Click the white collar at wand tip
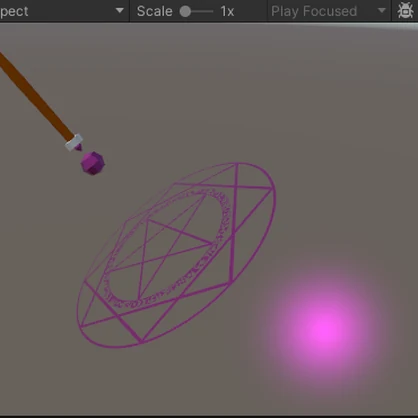The height and width of the screenshot is (418, 418). pos(74,142)
